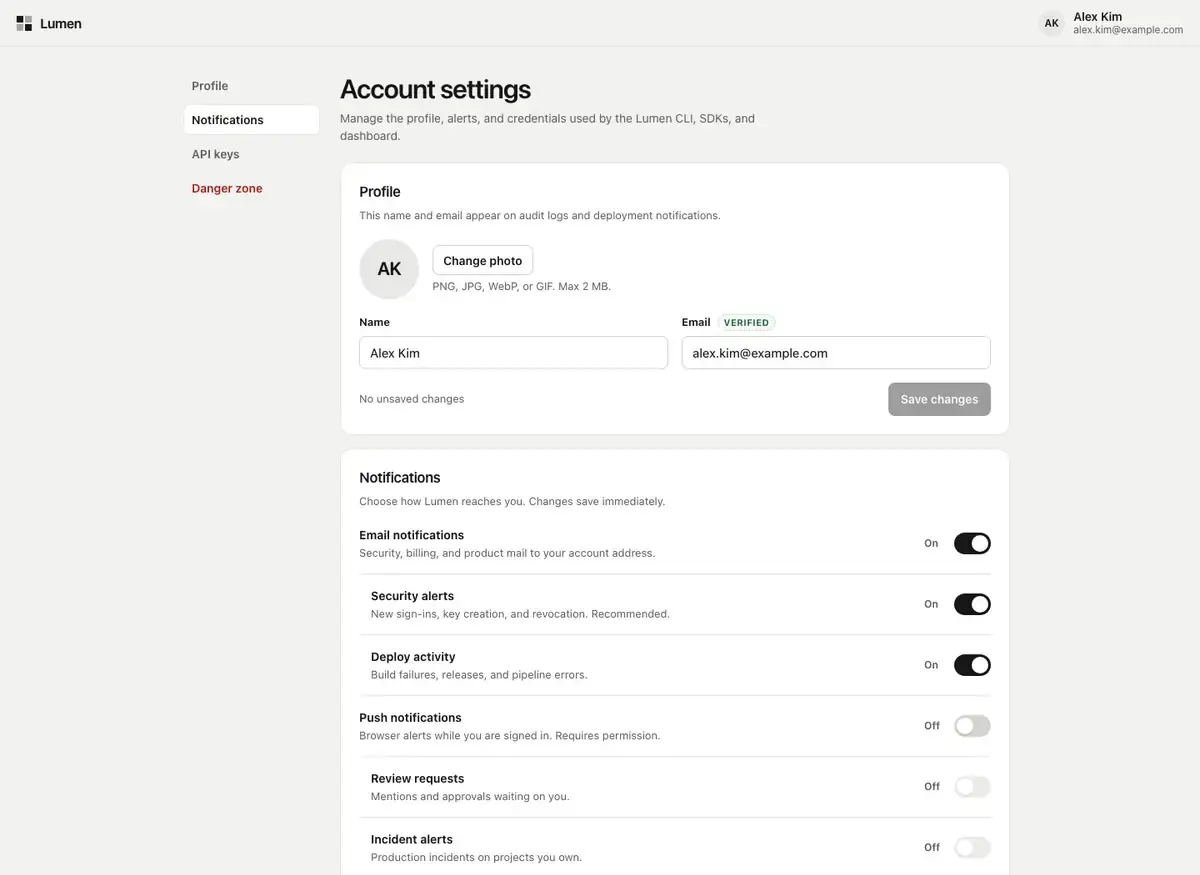
Task: Click the Save changes button
Action: (939, 399)
